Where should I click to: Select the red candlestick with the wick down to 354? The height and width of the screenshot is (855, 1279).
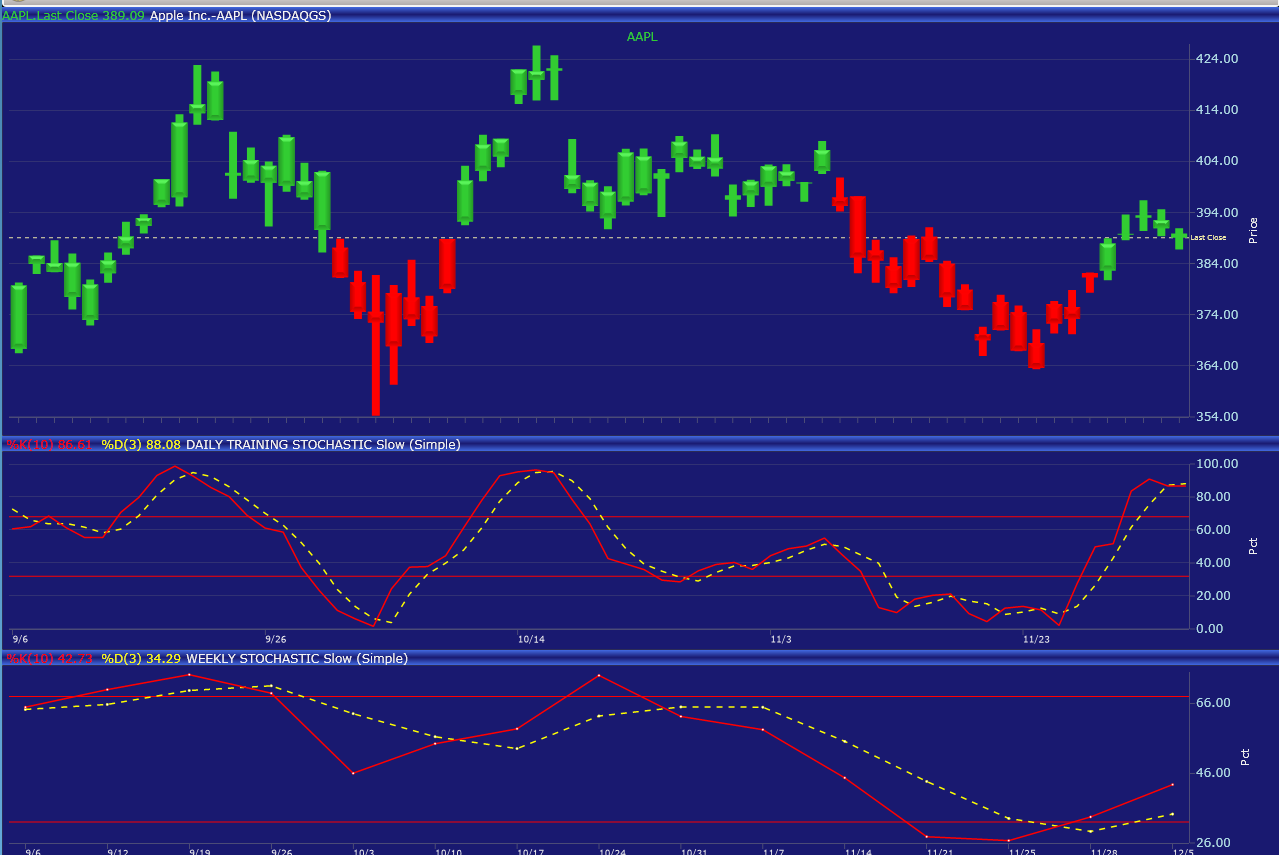click(x=376, y=345)
